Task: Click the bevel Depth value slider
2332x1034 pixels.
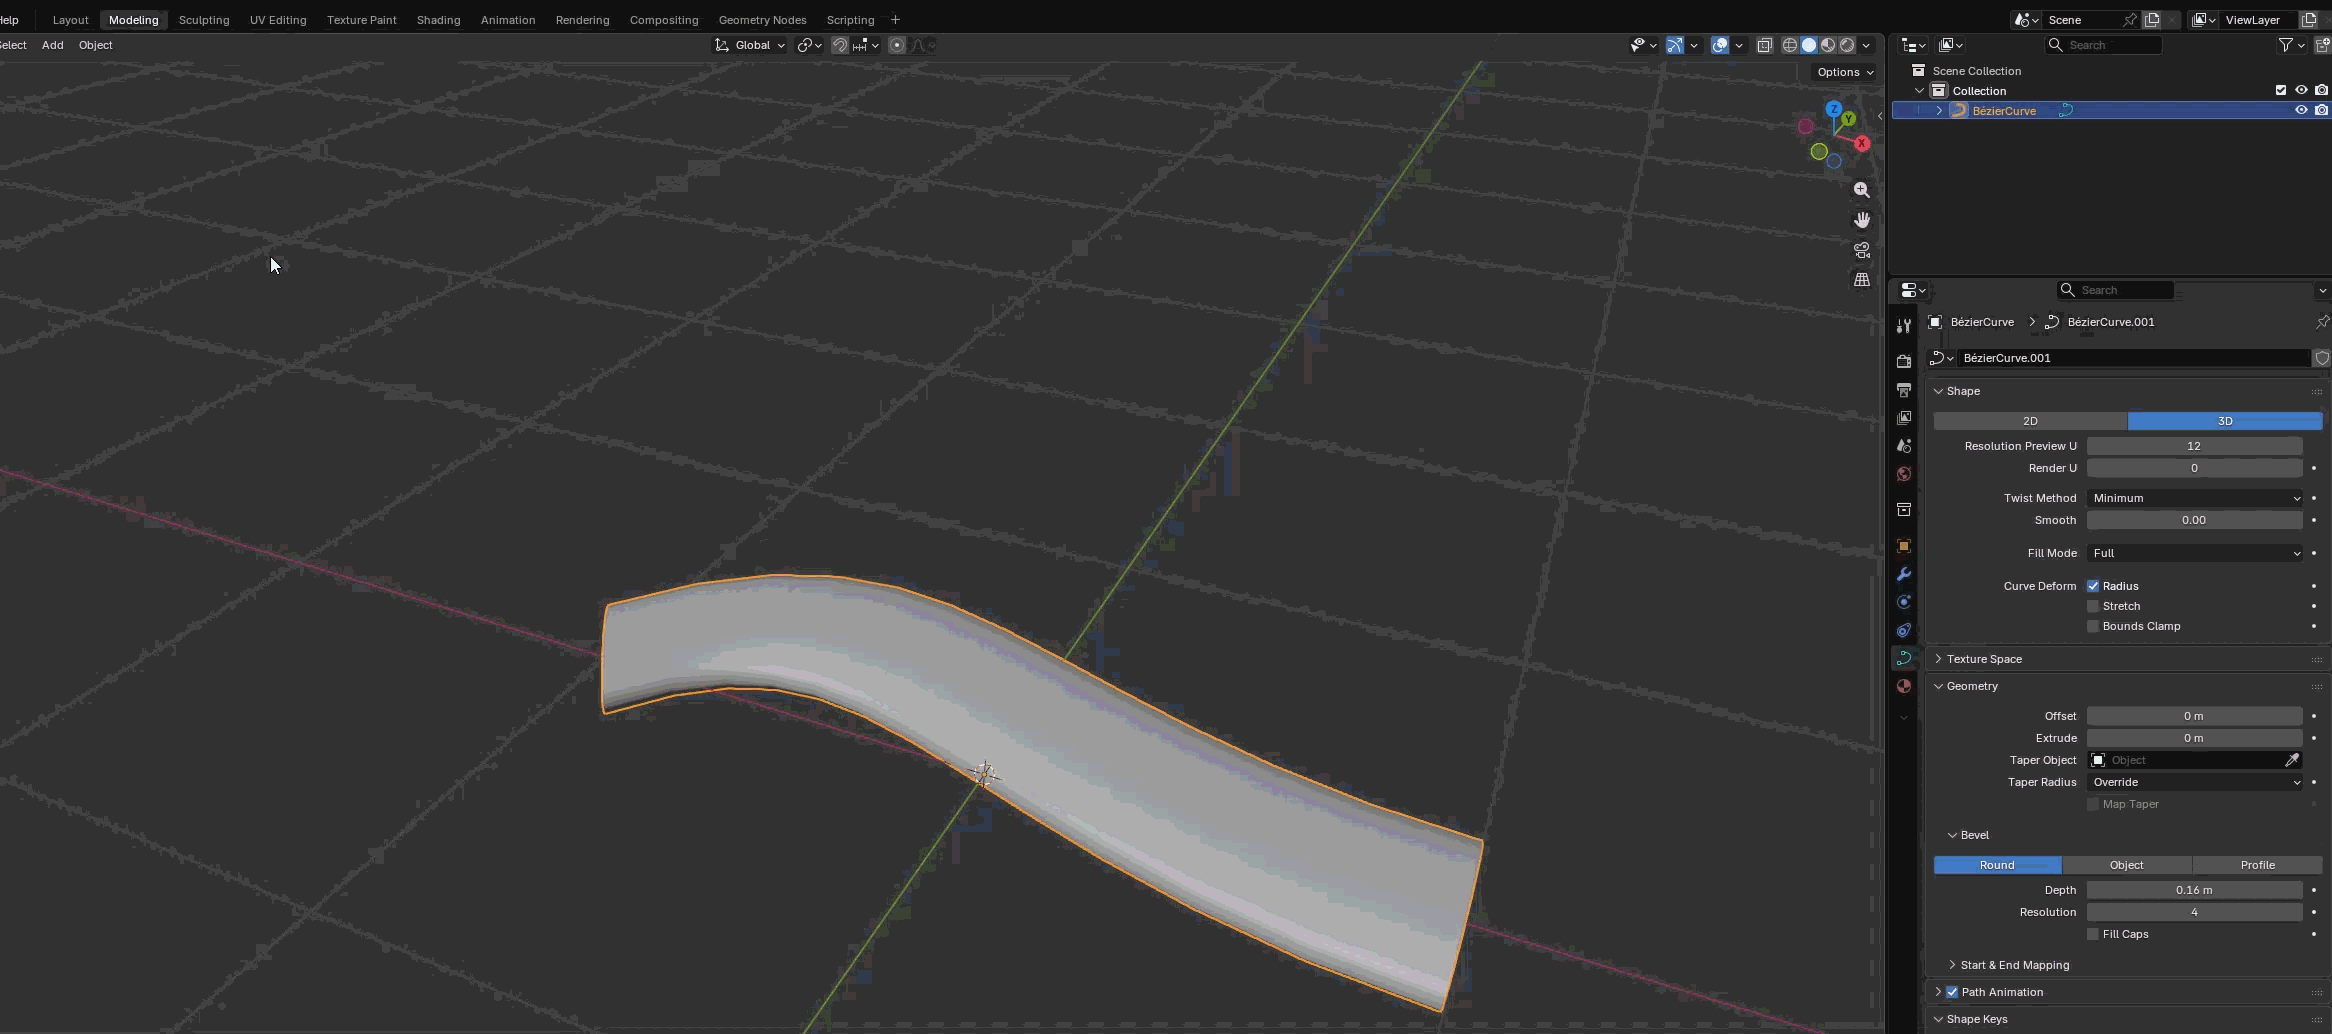Action: 2194,890
